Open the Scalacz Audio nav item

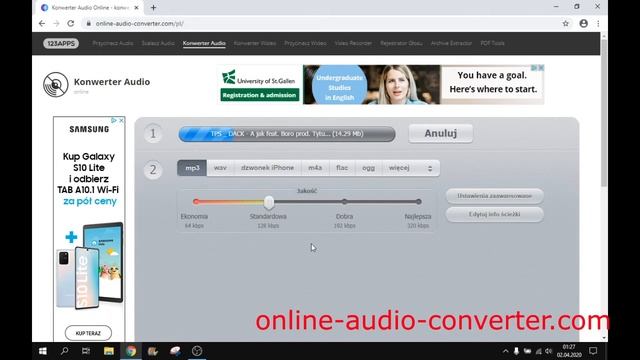pyautogui.click(x=158, y=43)
